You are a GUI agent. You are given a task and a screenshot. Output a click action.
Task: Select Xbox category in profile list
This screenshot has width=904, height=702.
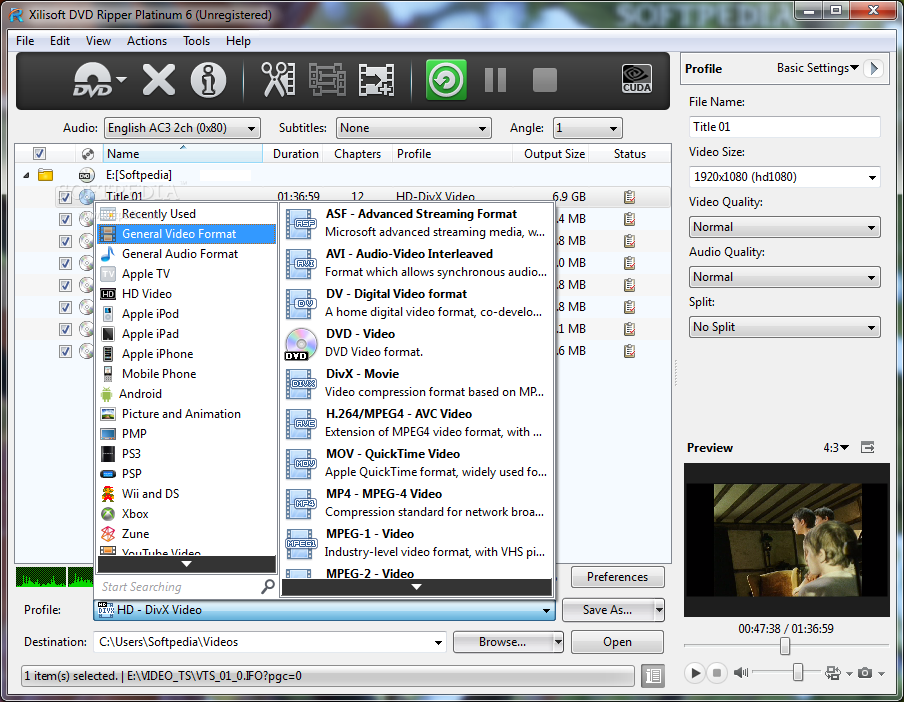point(186,514)
